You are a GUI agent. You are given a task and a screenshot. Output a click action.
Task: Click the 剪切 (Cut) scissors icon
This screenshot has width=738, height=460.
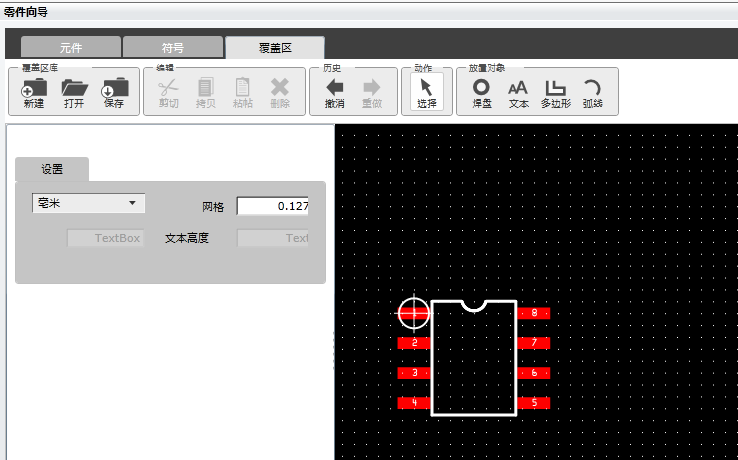[168, 93]
